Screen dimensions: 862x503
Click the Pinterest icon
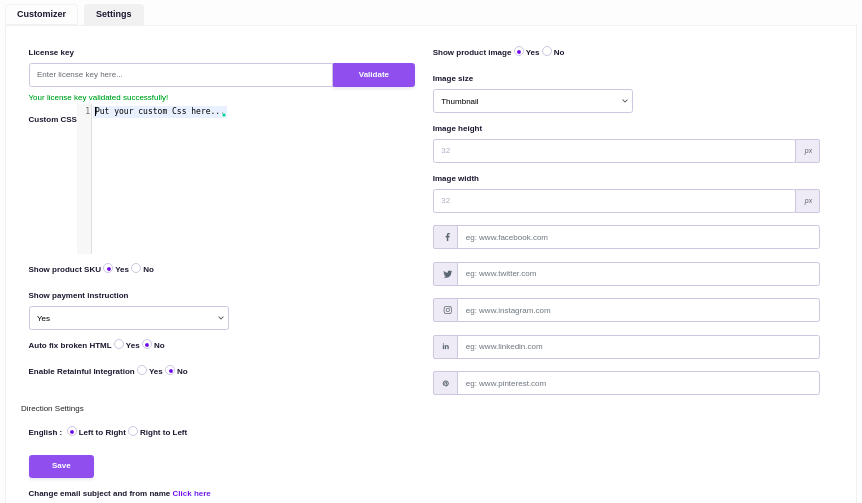point(446,383)
